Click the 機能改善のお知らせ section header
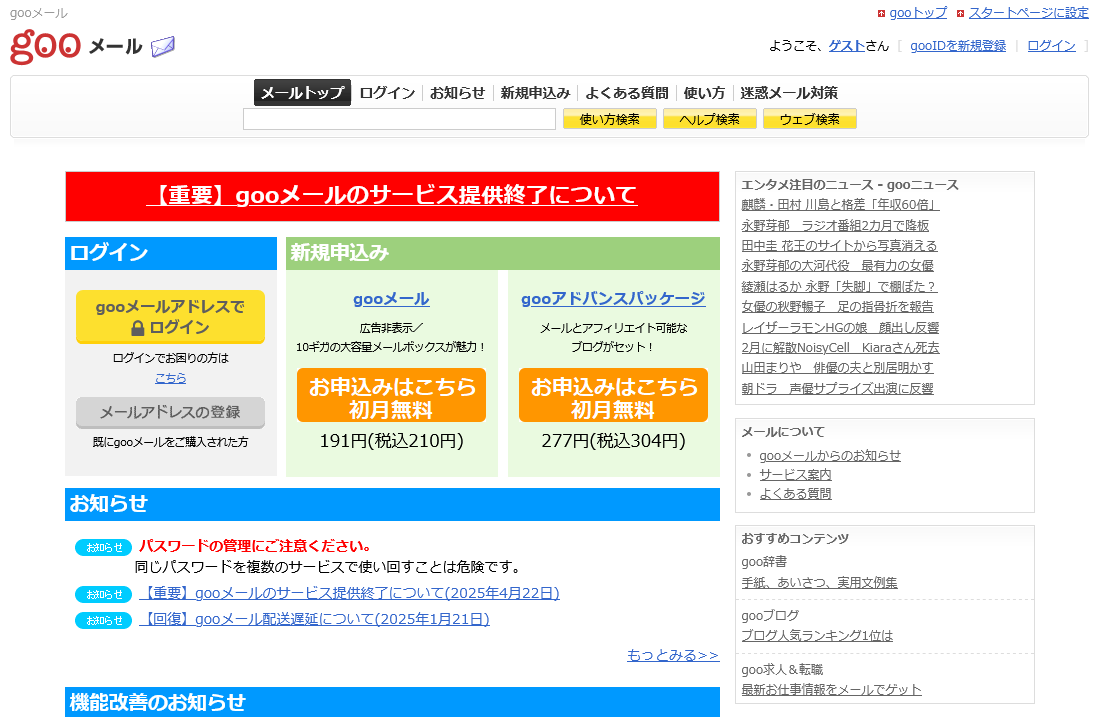Viewport: 1099px width, 717px height. click(392, 702)
